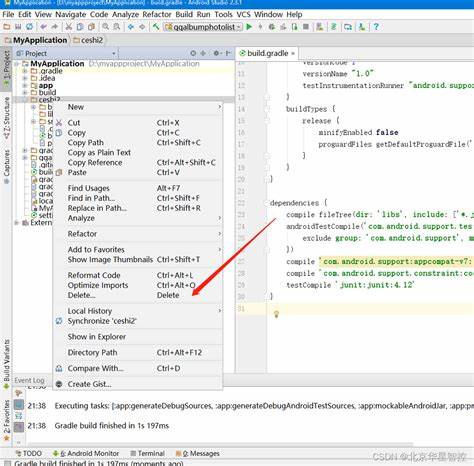The image size is (474, 466).
Task: Expand the .gradle folder node
Action: (x=25, y=71)
